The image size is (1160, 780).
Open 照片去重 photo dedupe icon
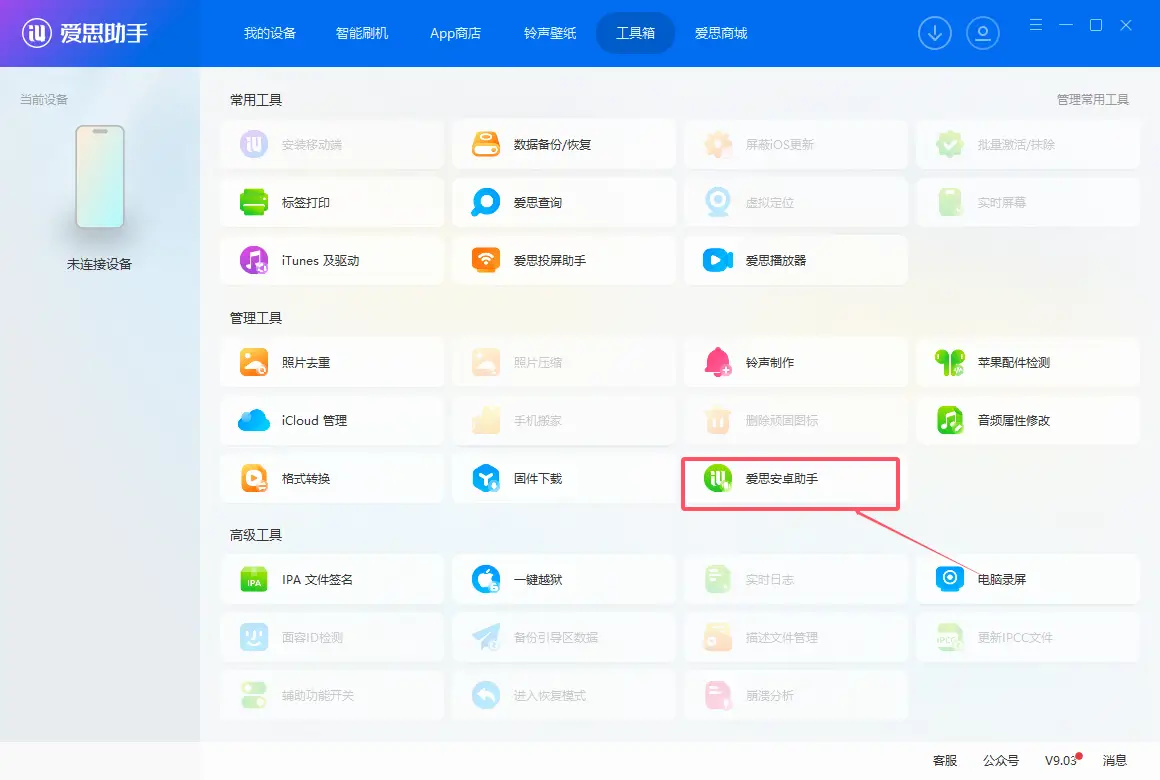254,363
